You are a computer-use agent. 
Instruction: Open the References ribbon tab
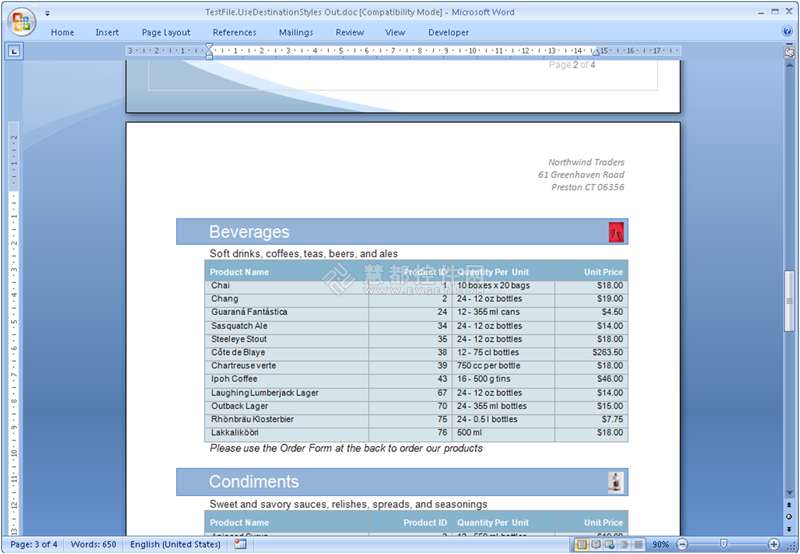click(234, 32)
